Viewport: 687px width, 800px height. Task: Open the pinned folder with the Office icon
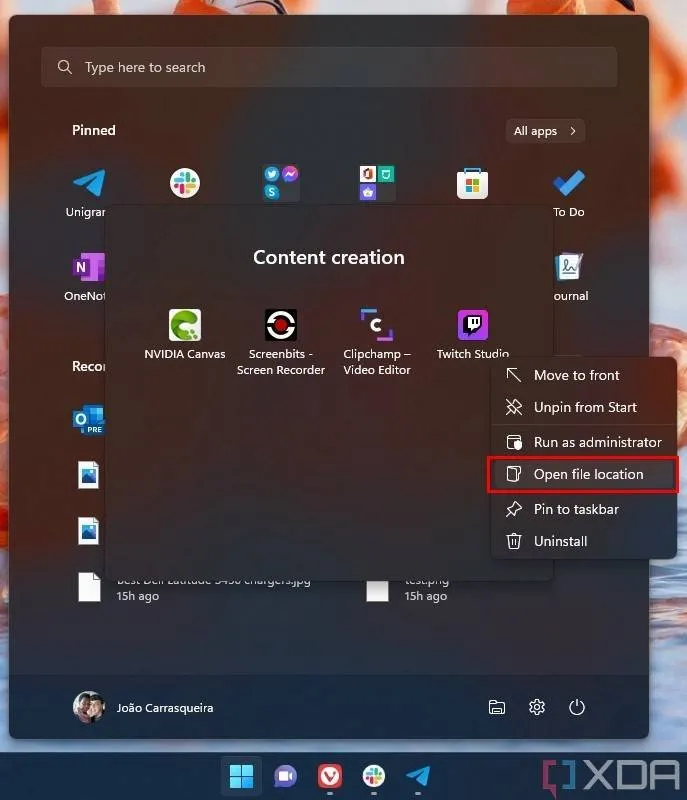pyautogui.click(x=377, y=183)
